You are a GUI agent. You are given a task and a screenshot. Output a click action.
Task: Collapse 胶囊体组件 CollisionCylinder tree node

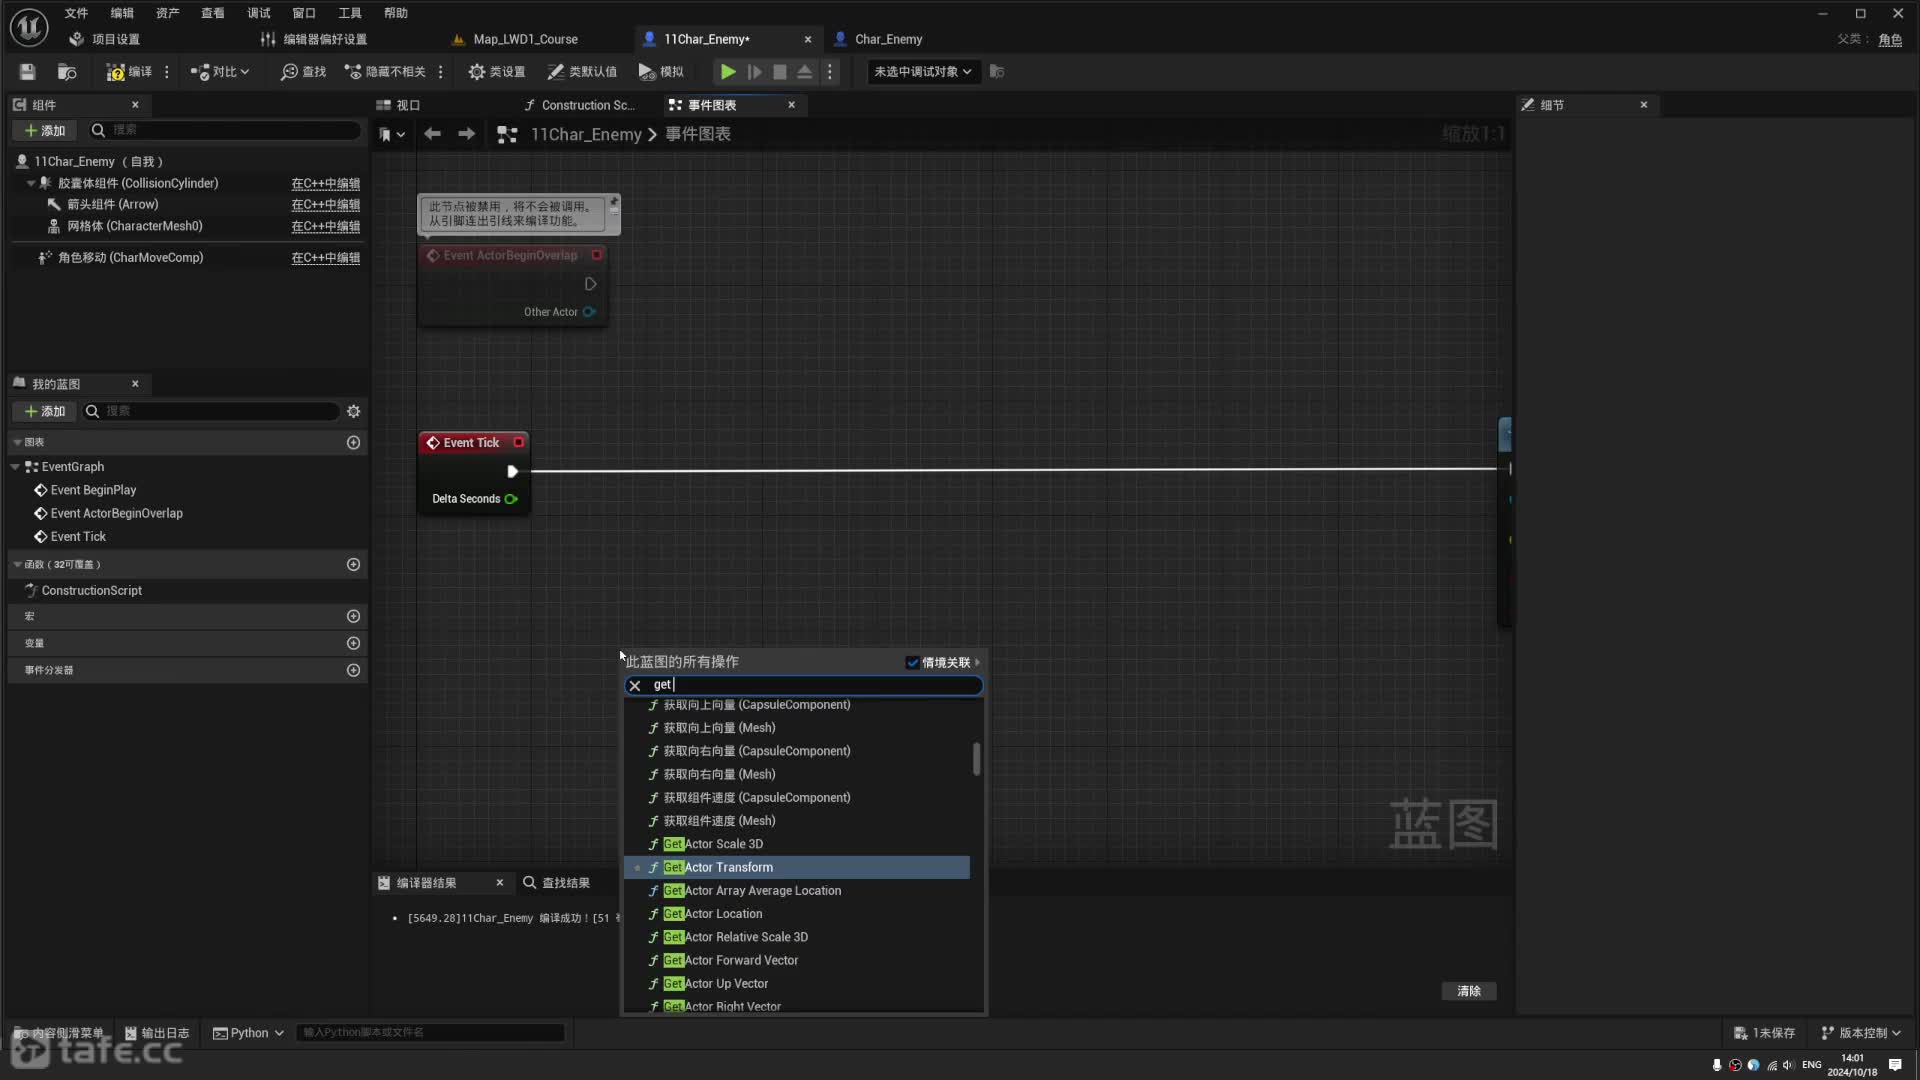[31, 183]
